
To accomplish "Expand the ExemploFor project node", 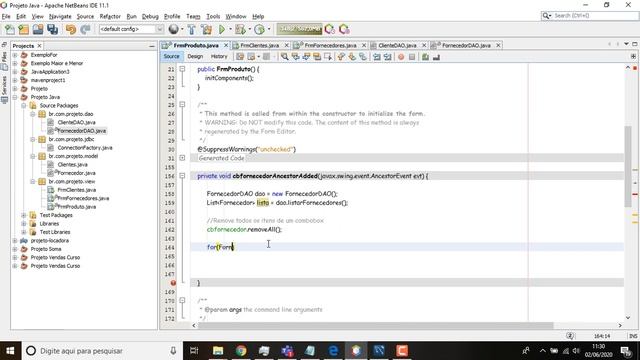I will point(15,55).
